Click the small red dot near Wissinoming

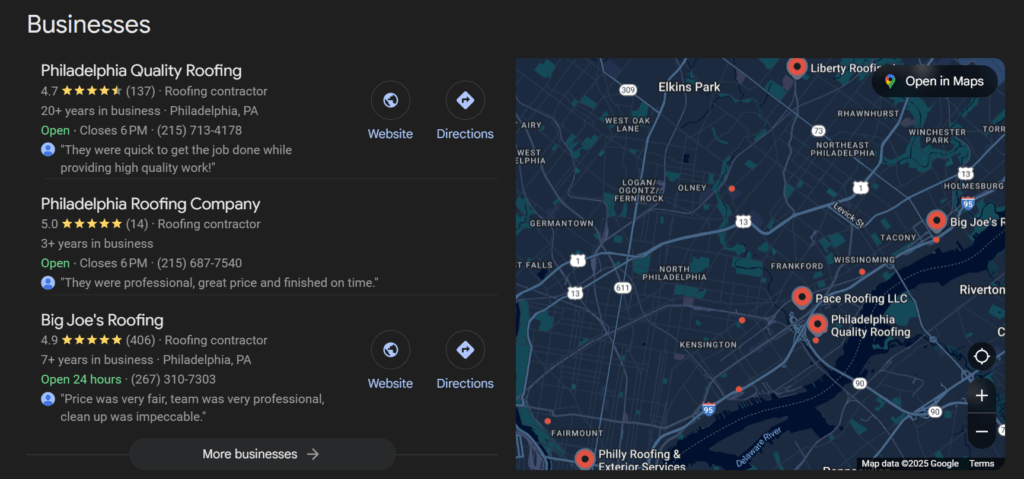[x=862, y=271]
